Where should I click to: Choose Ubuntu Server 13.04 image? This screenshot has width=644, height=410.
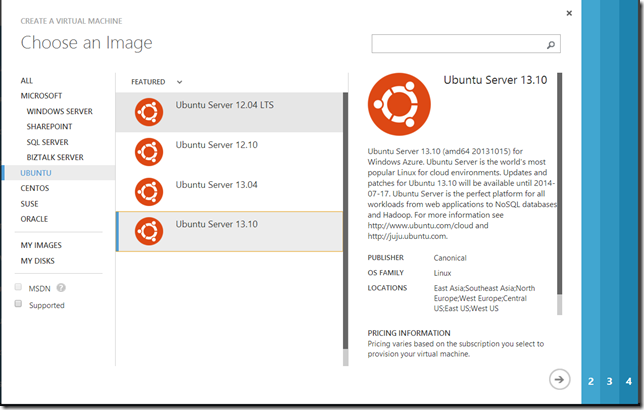tap(229, 191)
